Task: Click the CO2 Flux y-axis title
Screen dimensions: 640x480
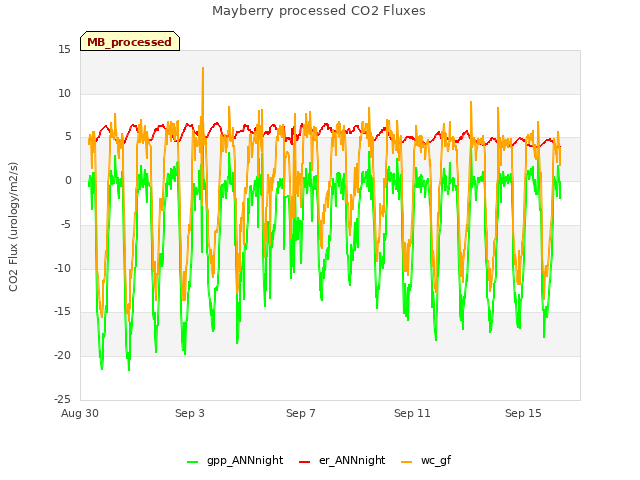Action: pos(13,227)
